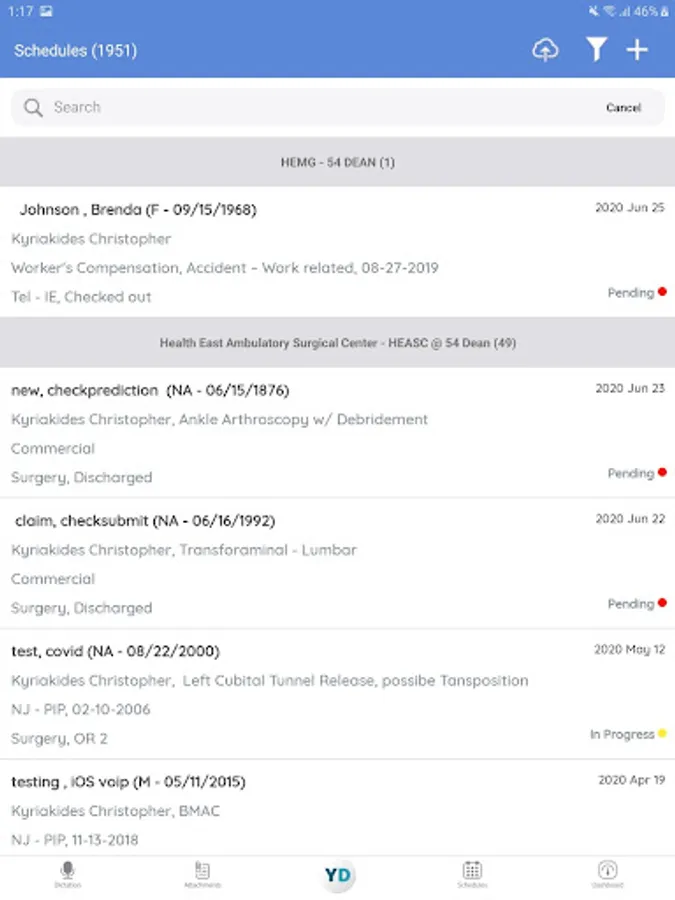675x900 pixels.
Task: Open the Dashboard gauge tab
Action: 607,875
